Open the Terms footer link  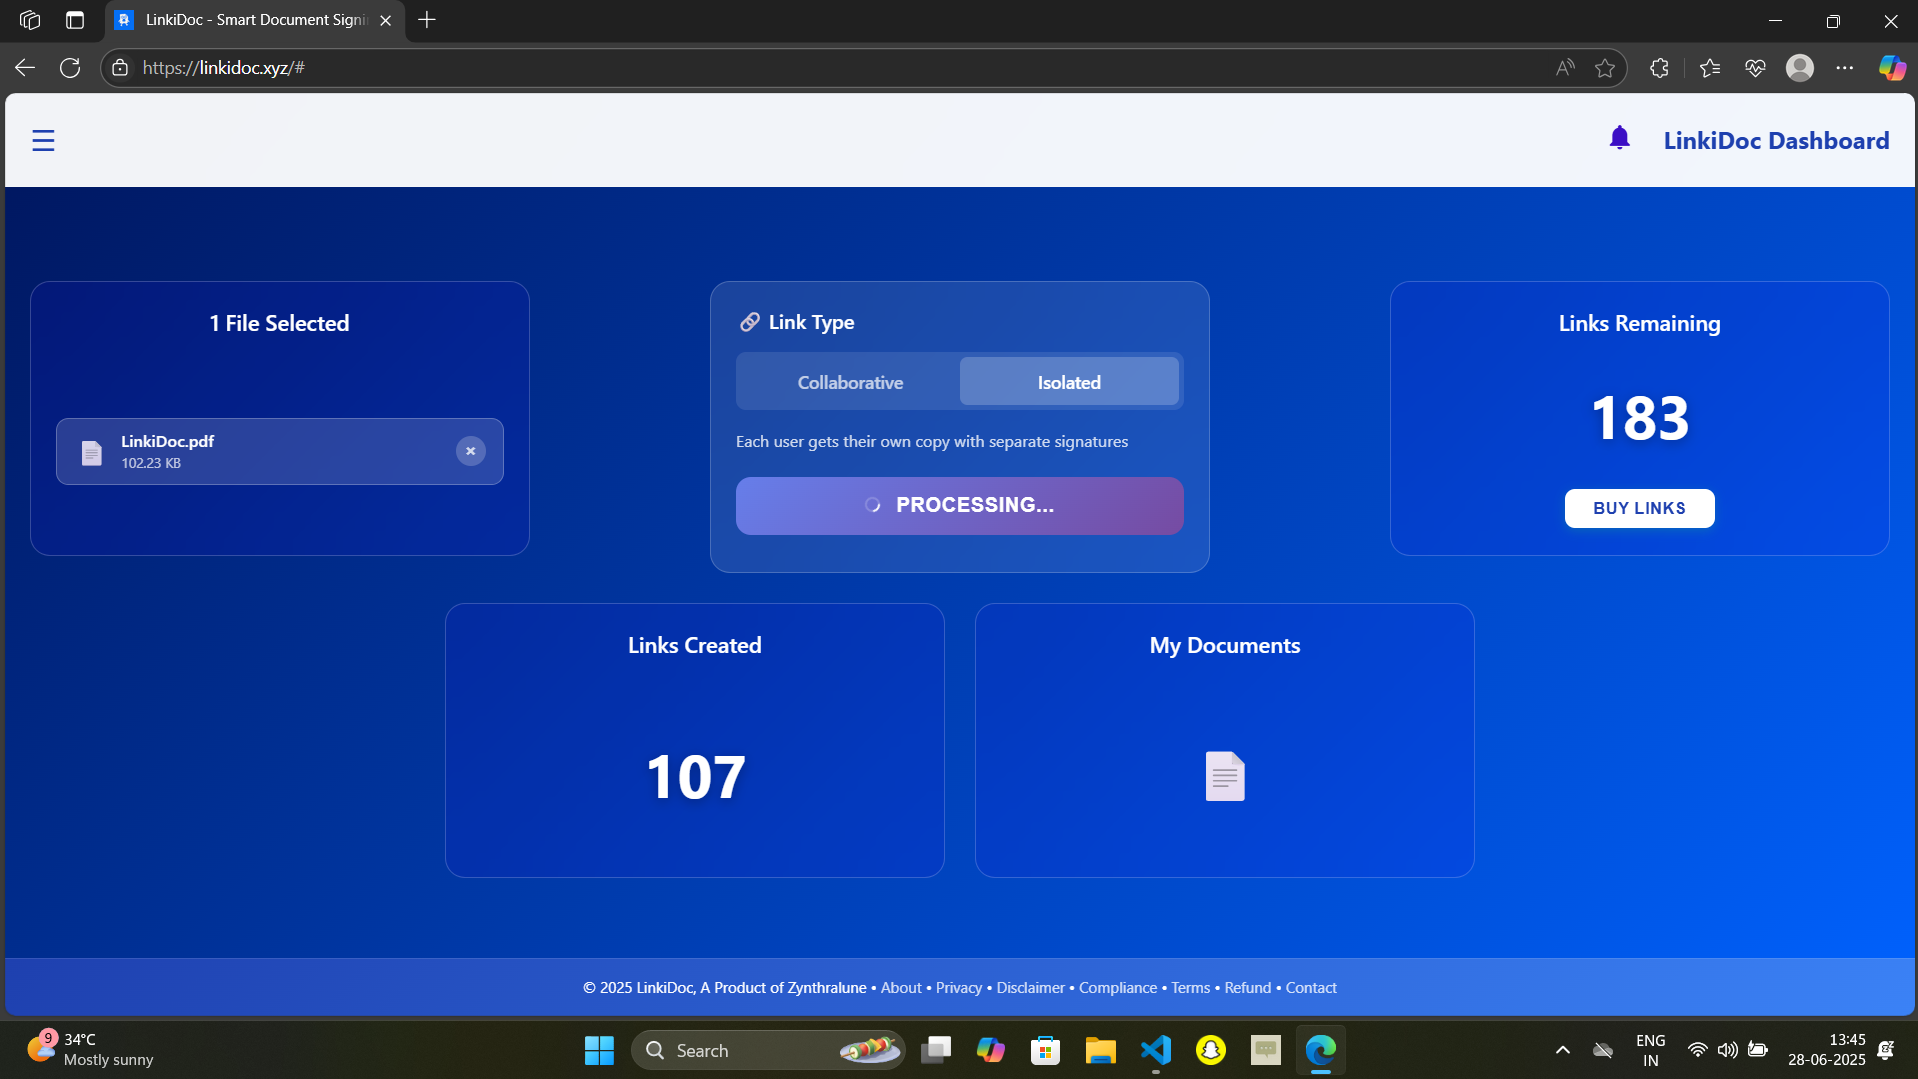click(x=1190, y=988)
